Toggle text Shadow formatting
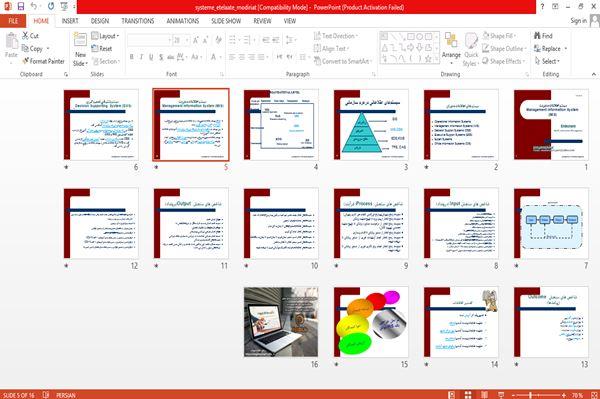Screen dimensions: 600x399 161,57
